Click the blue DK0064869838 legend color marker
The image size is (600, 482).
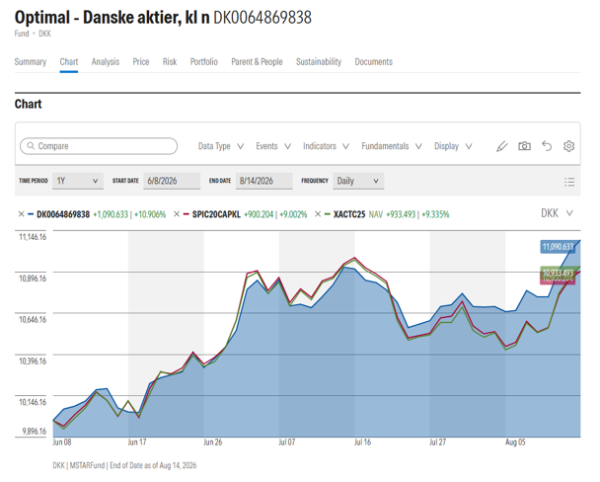click(x=31, y=214)
